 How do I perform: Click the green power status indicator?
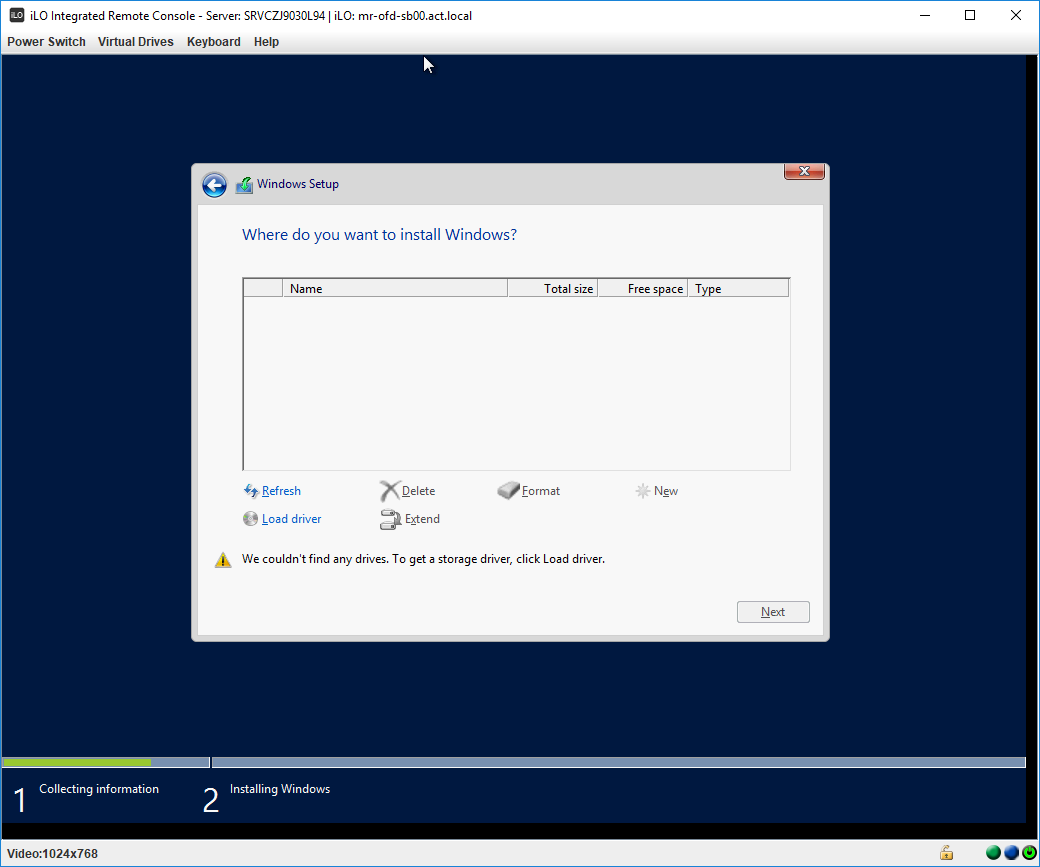coord(1029,853)
